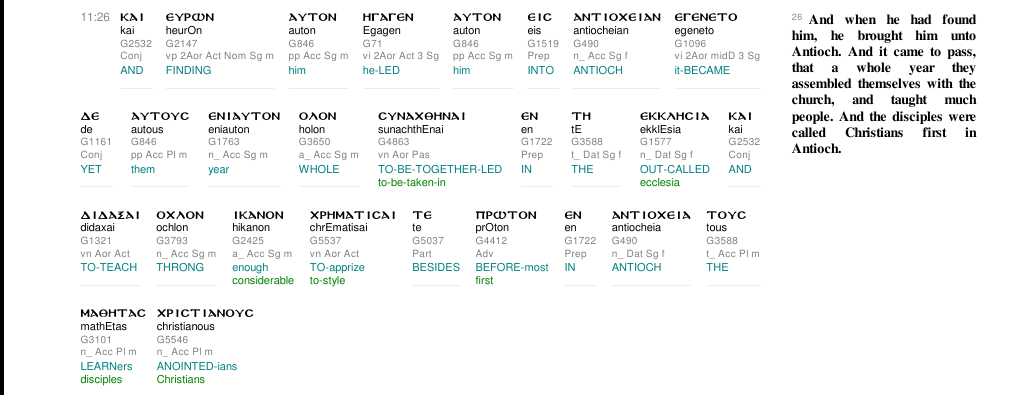The image size is (1016, 395).
Task: Click the OUT-CALLED translation text
Action: click(675, 169)
